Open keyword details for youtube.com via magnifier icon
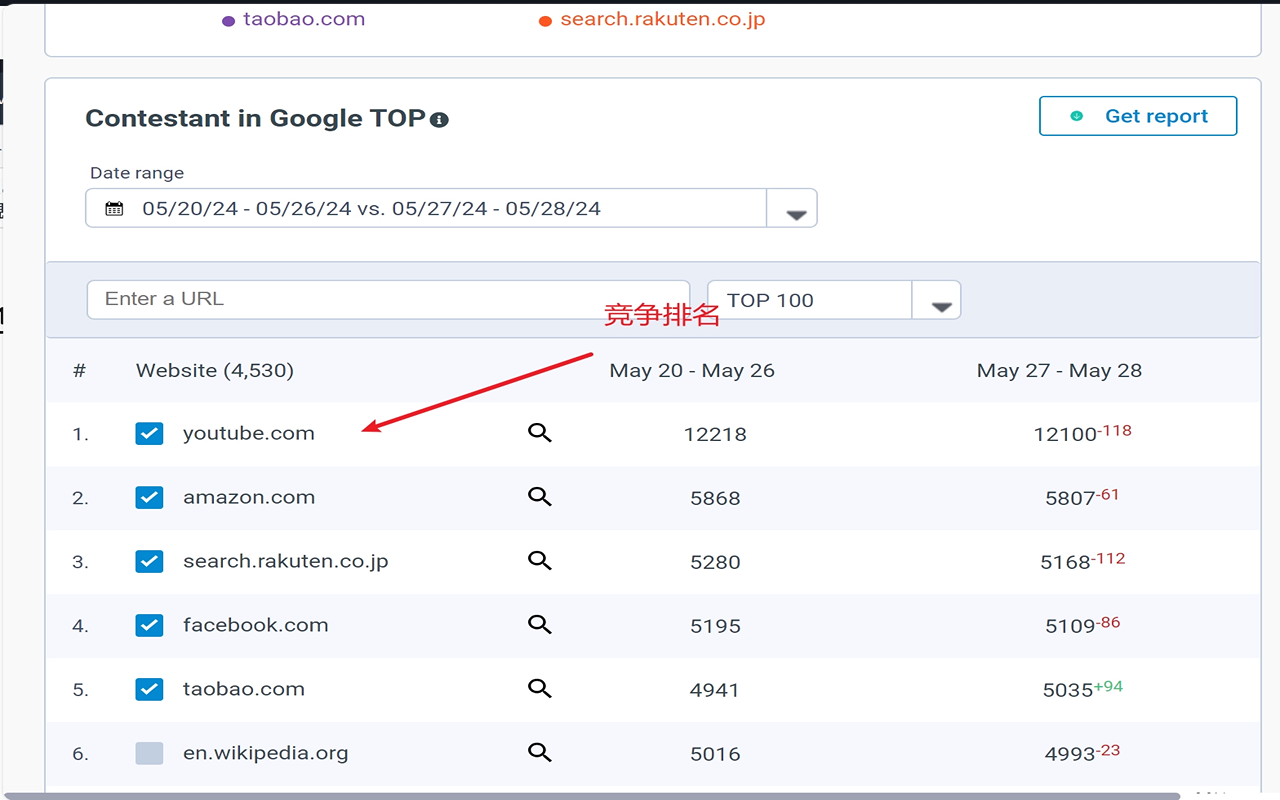 [x=540, y=433]
